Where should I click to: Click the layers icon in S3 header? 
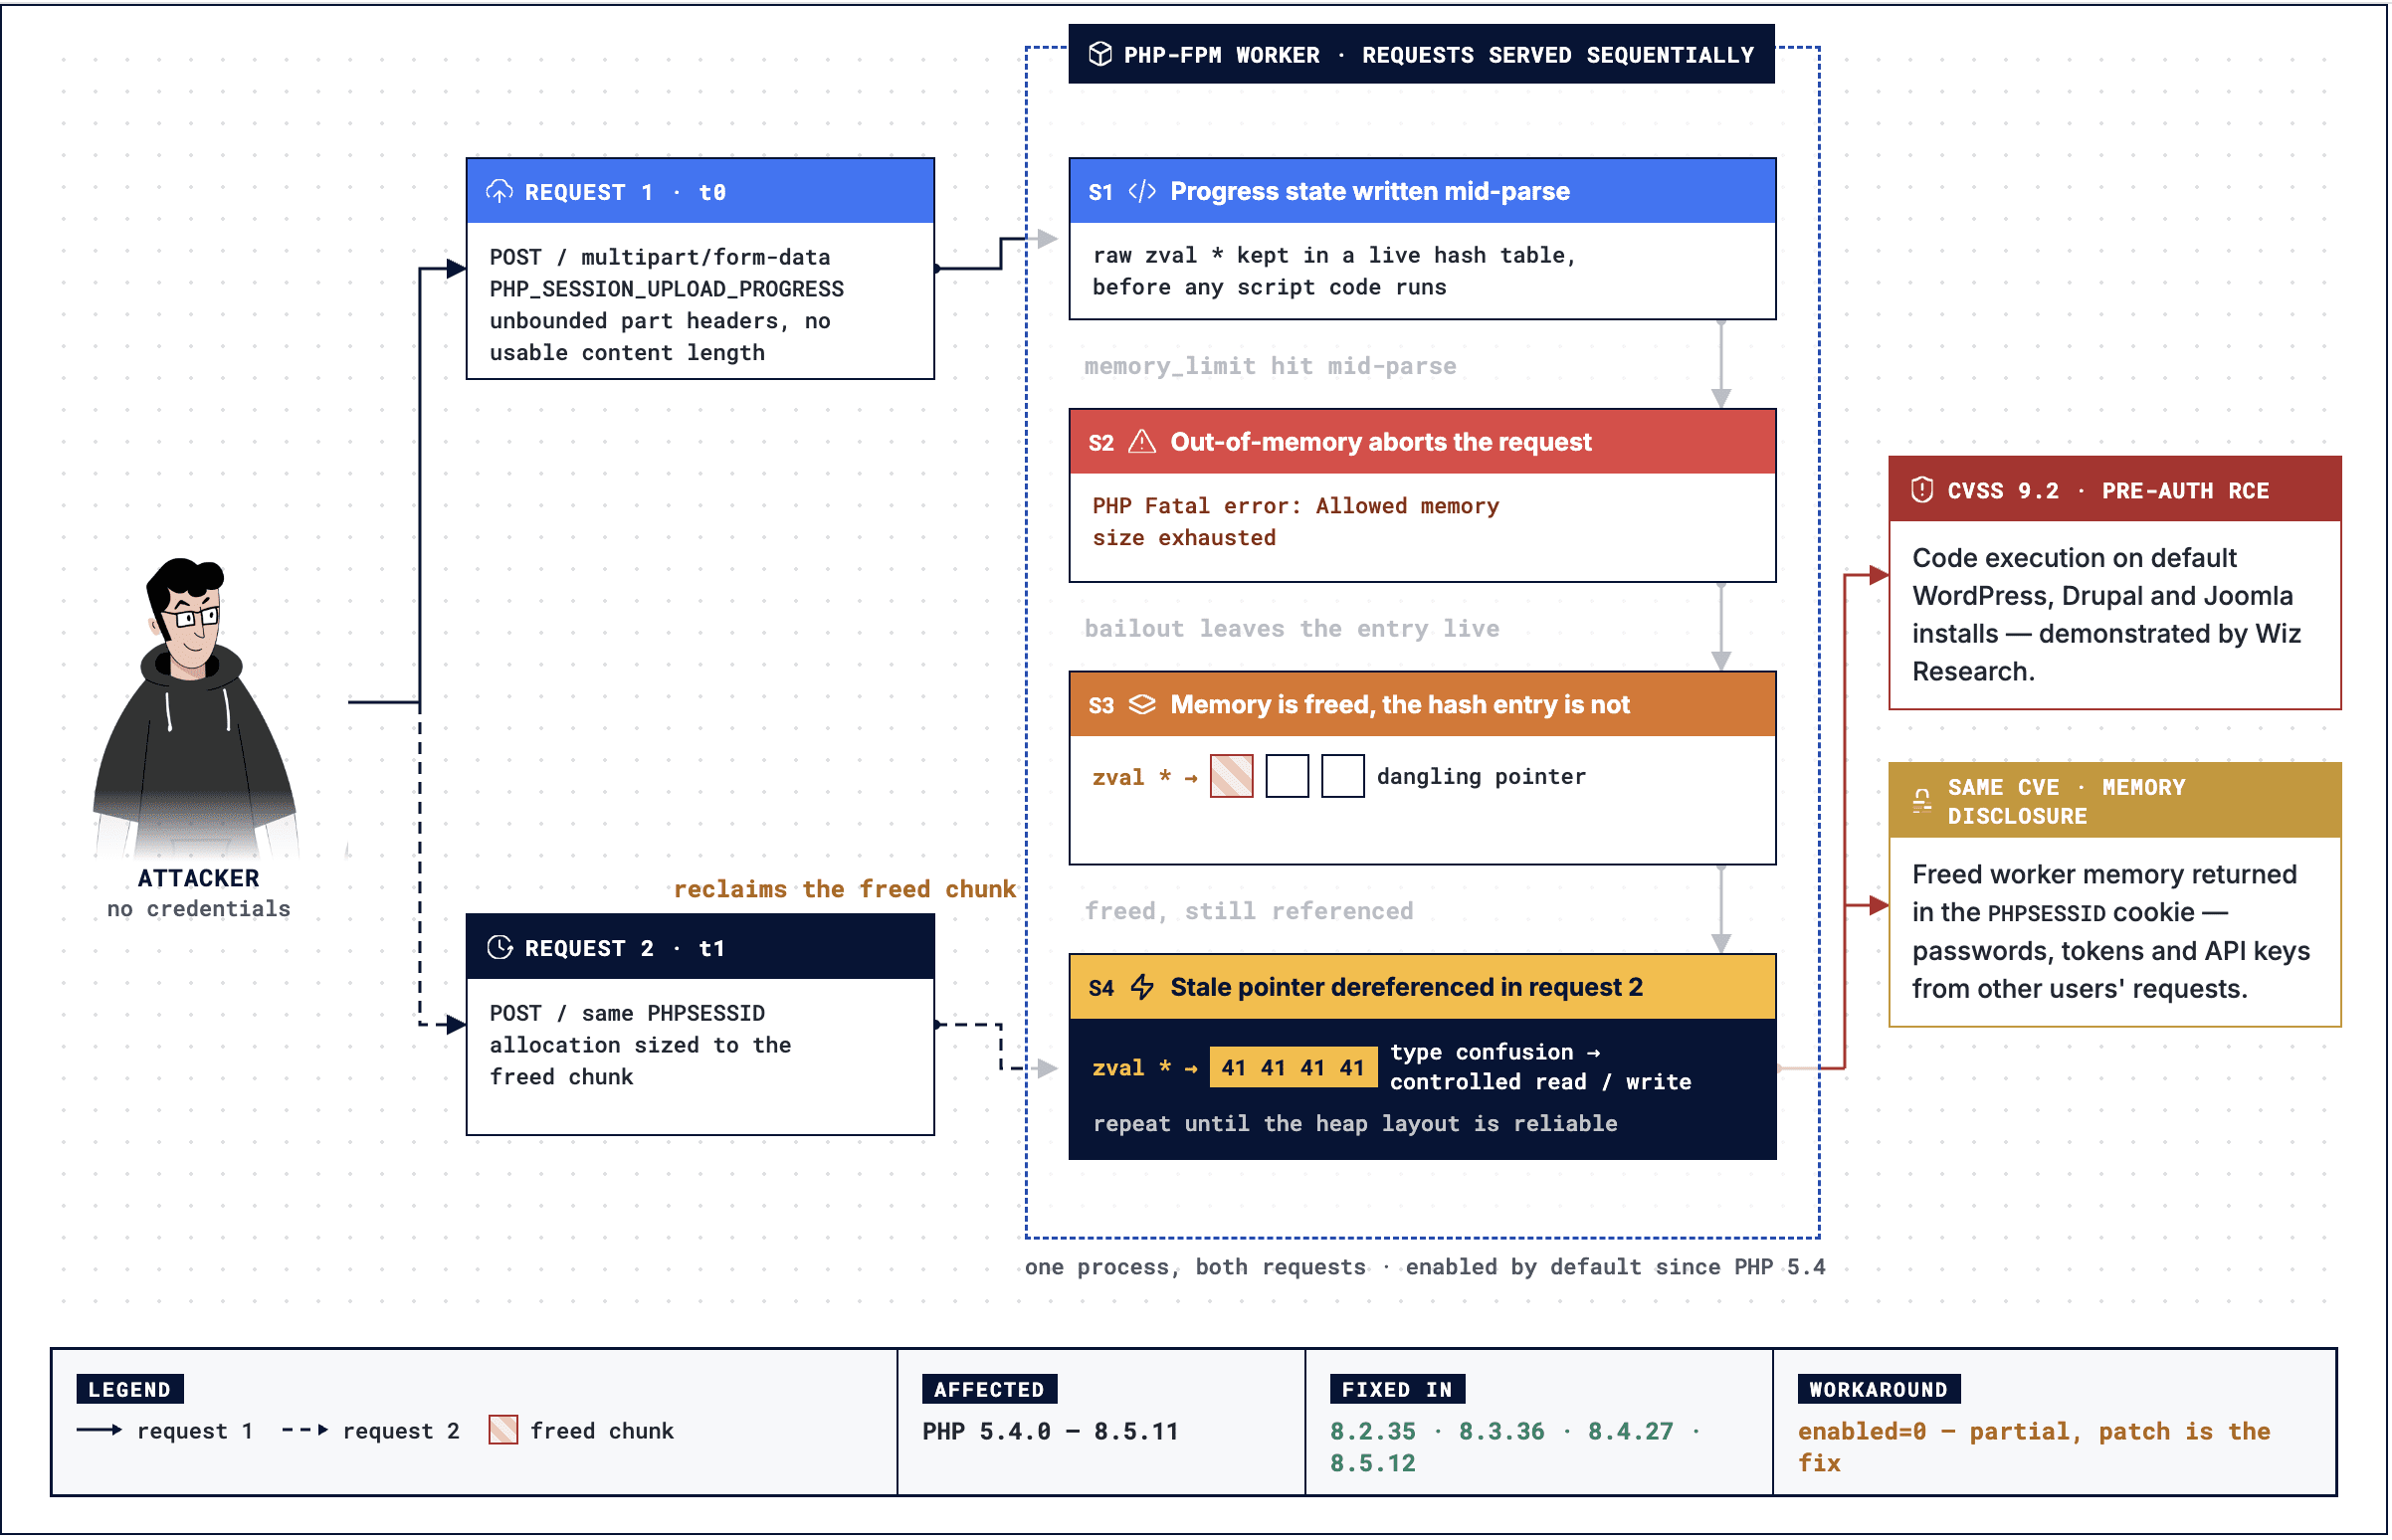(1143, 705)
